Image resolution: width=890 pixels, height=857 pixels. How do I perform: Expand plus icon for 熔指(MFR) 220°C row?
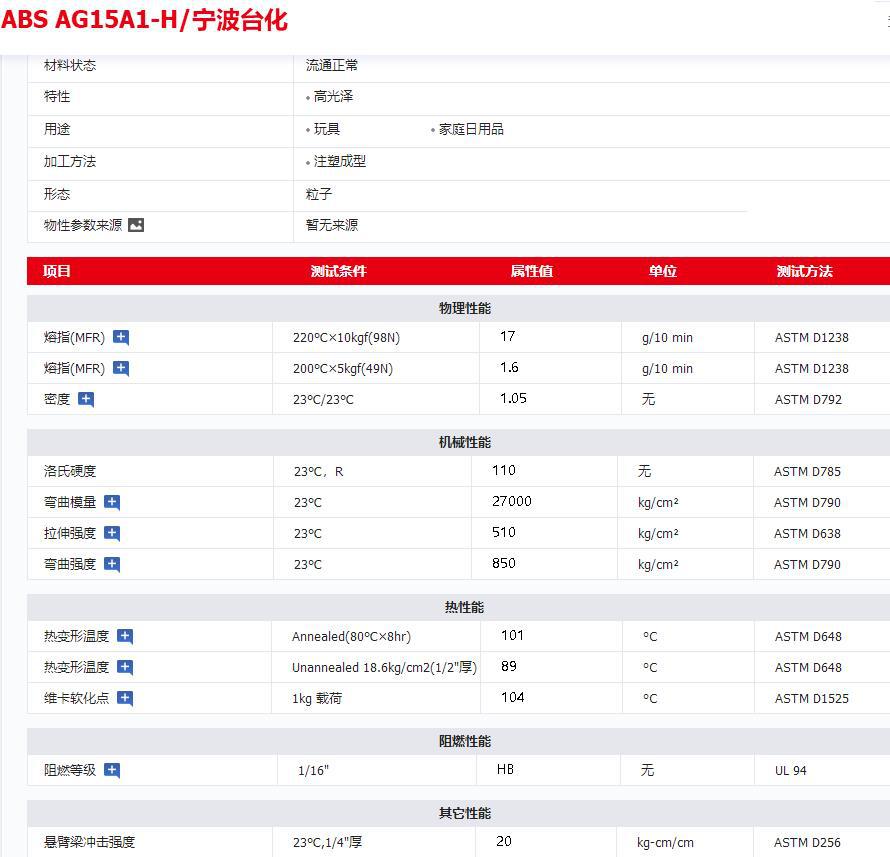[x=121, y=338]
